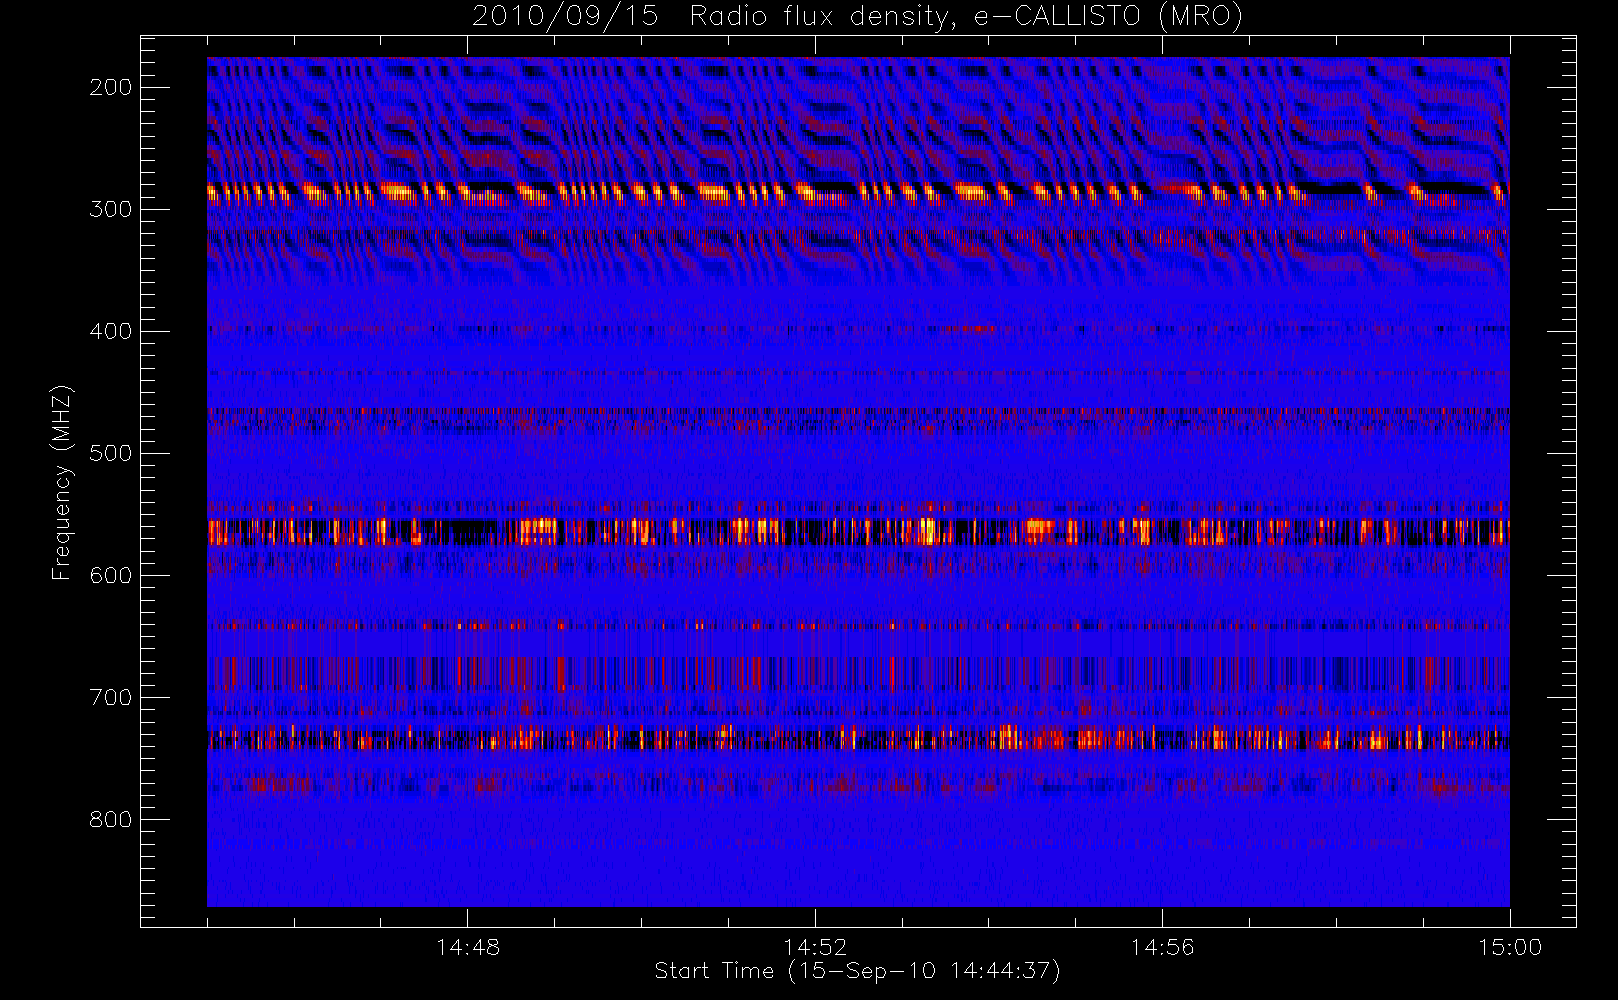Click the plot title '2010/09/15 Radio flux density'
The height and width of the screenshot is (1000, 1618).
(857, 17)
